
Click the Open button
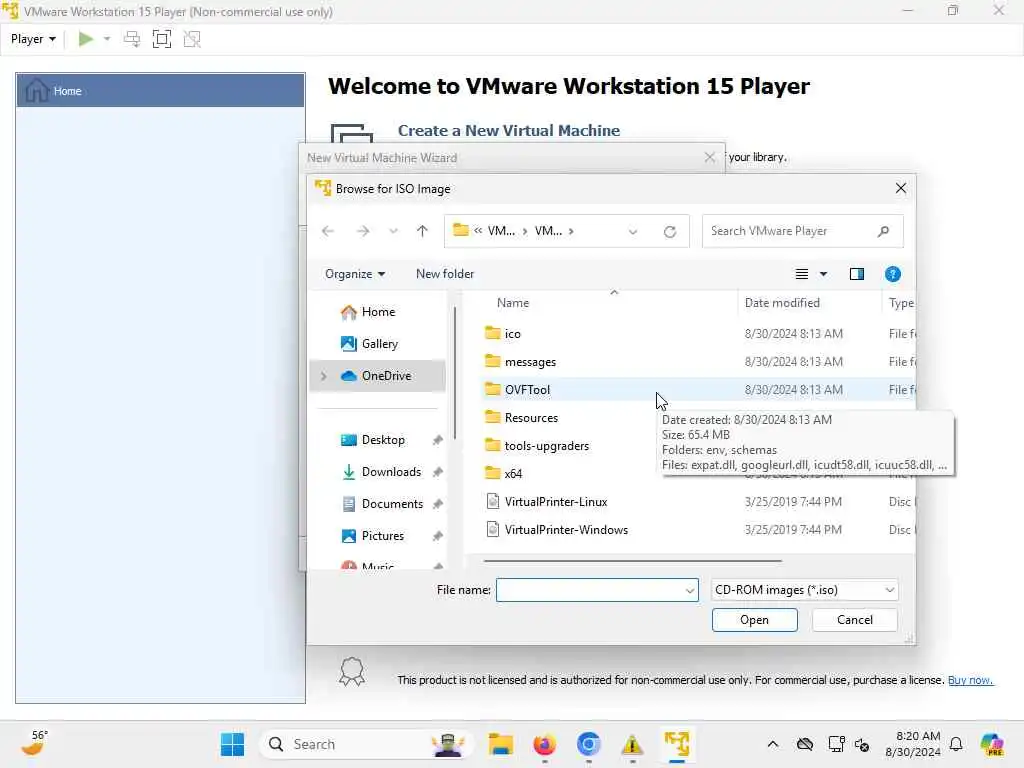(x=754, y=620)
